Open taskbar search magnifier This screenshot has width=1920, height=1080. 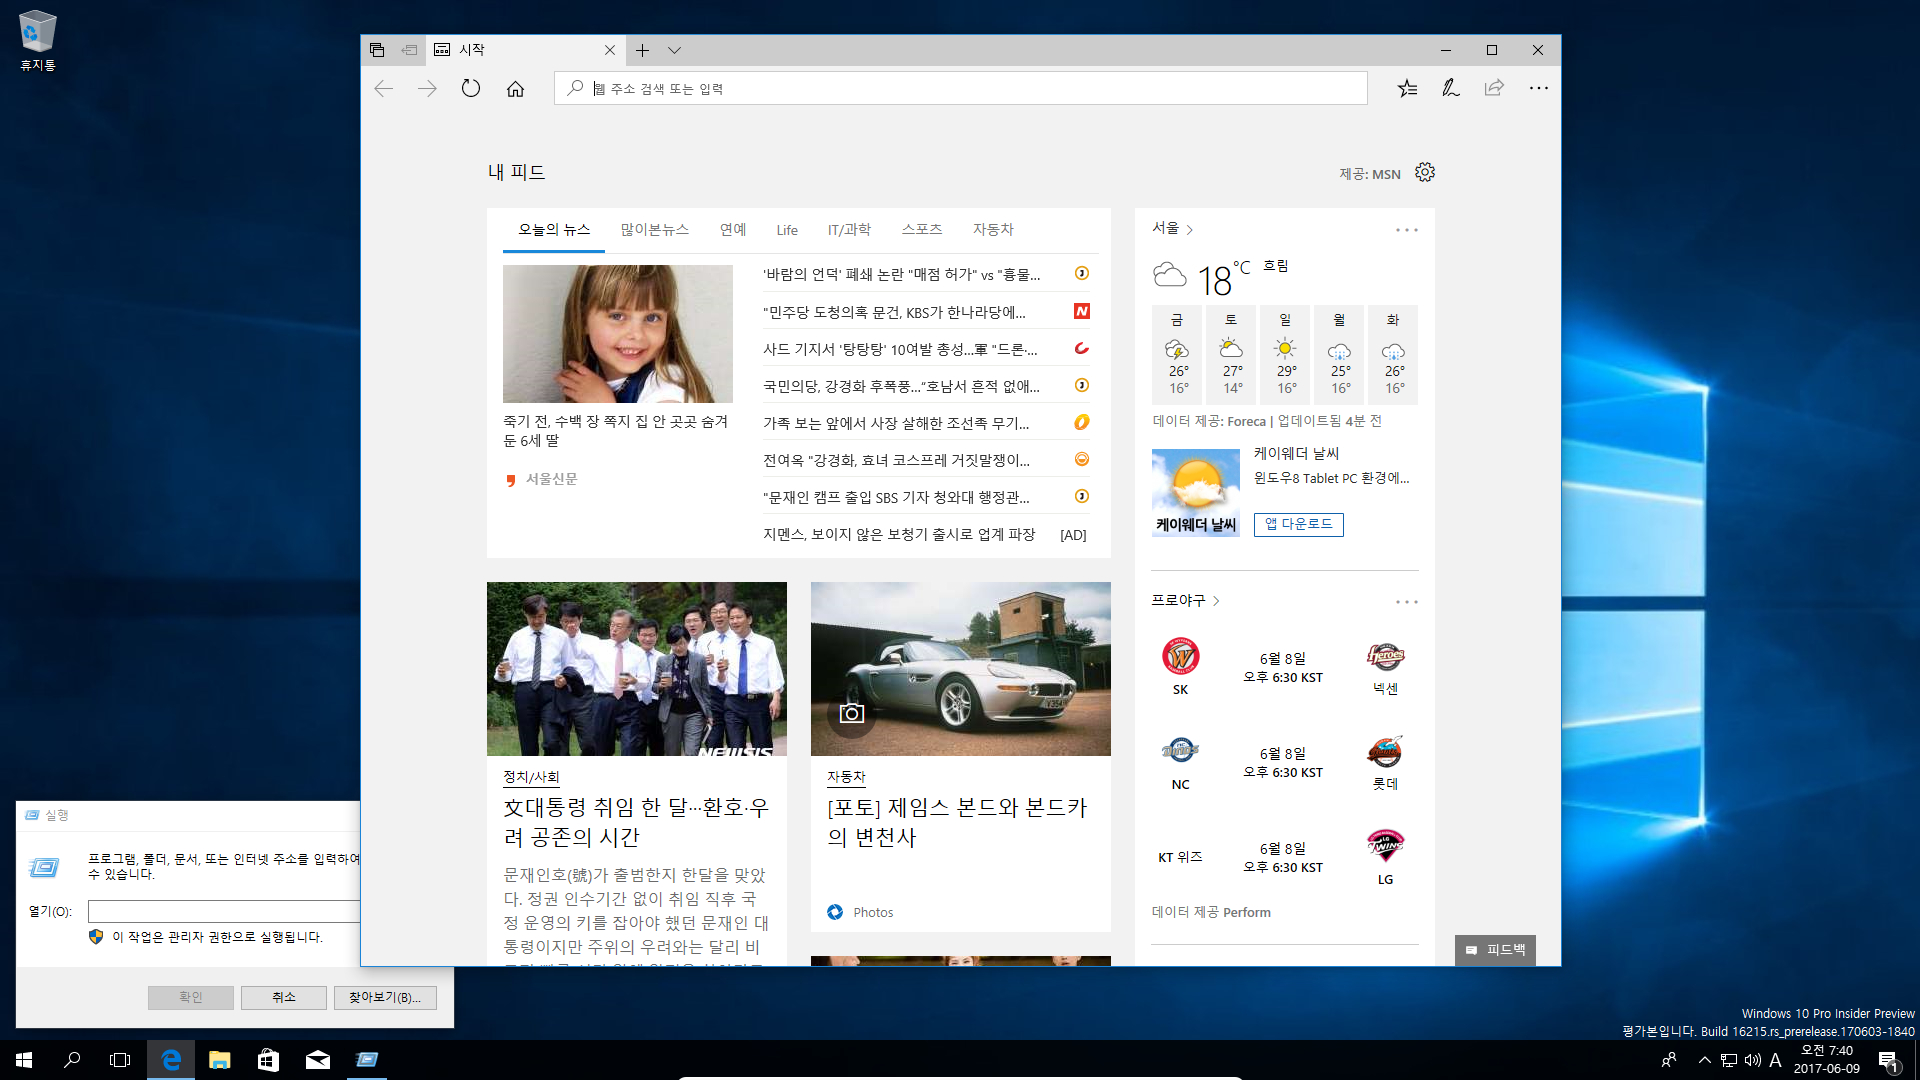click(x=72, y=1060)
